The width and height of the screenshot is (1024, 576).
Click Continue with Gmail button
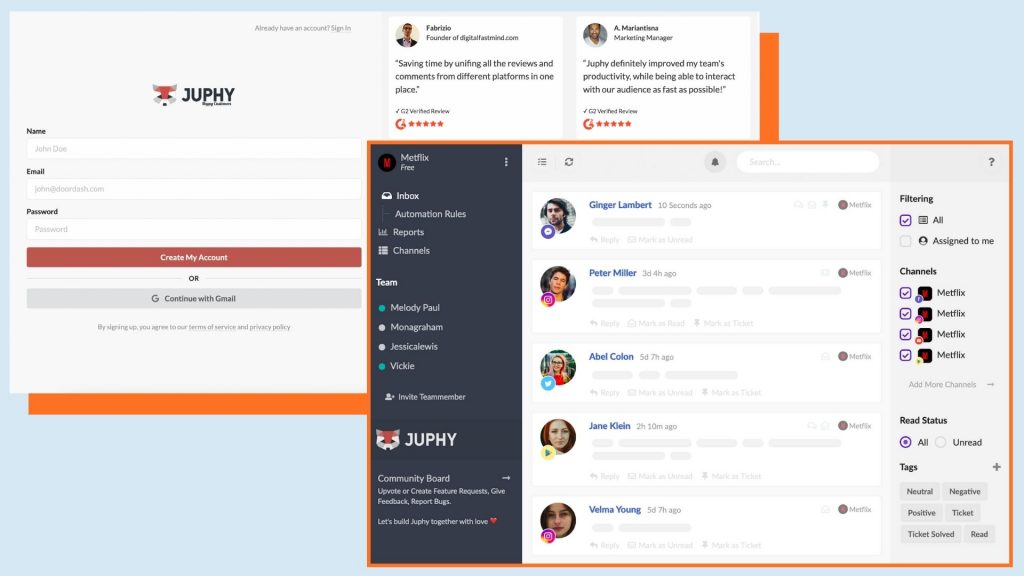pos(194,298)
